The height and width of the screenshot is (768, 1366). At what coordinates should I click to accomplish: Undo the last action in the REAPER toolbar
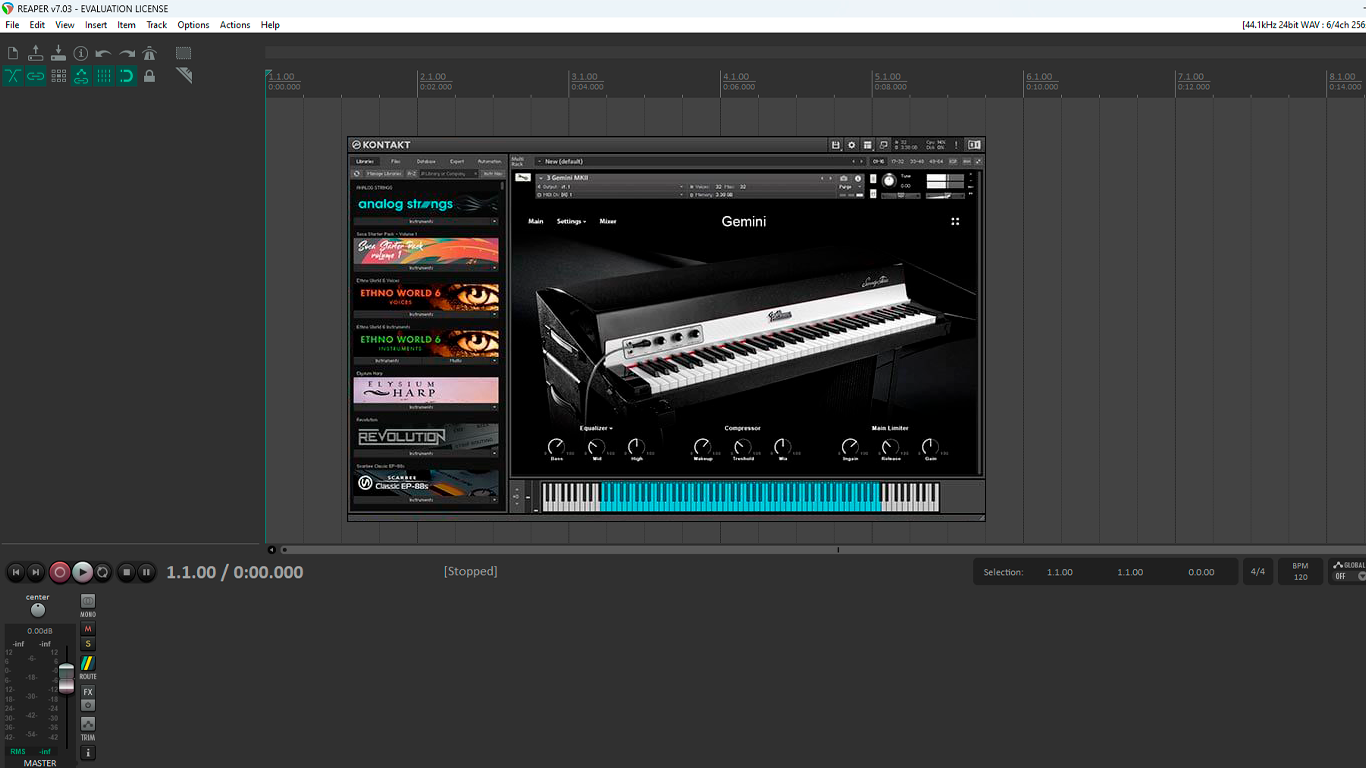[x=104, y=53]
